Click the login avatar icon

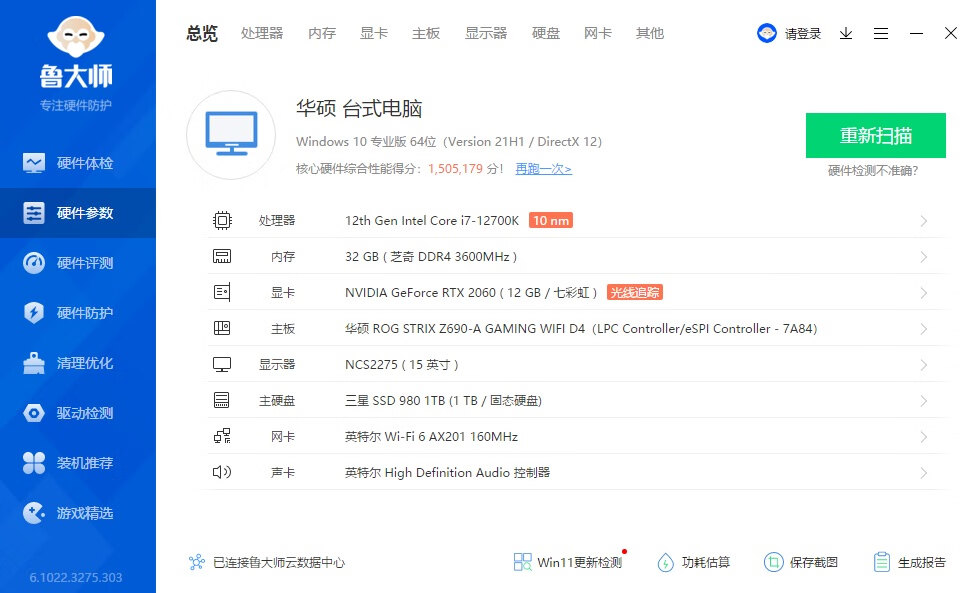[767, 33]
